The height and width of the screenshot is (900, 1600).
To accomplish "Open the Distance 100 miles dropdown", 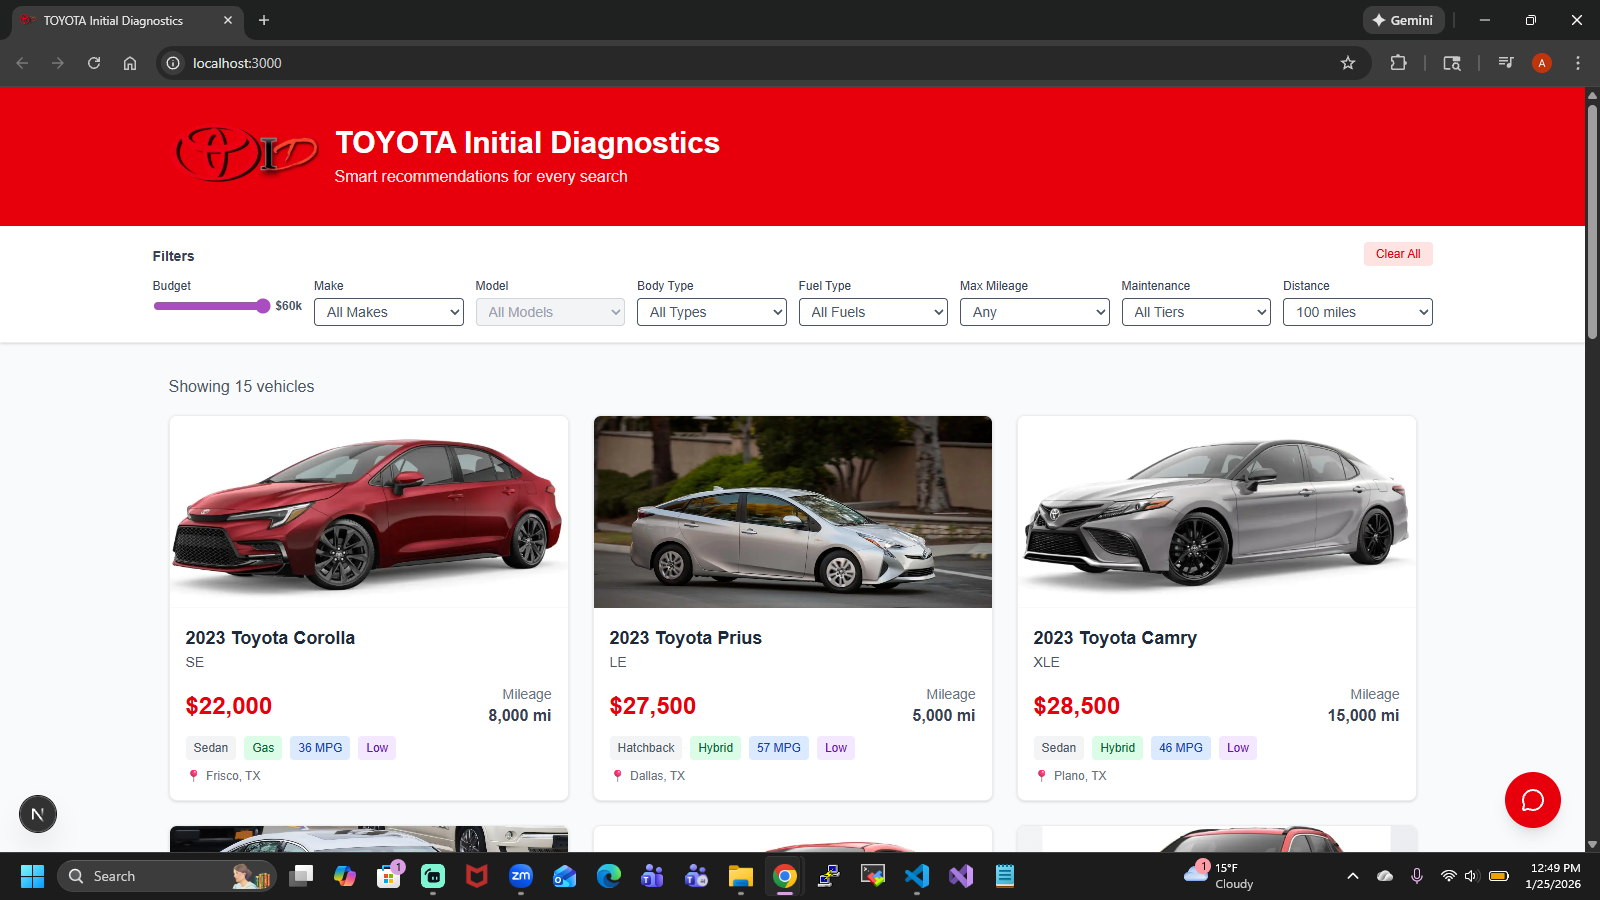I will 1358,312.
